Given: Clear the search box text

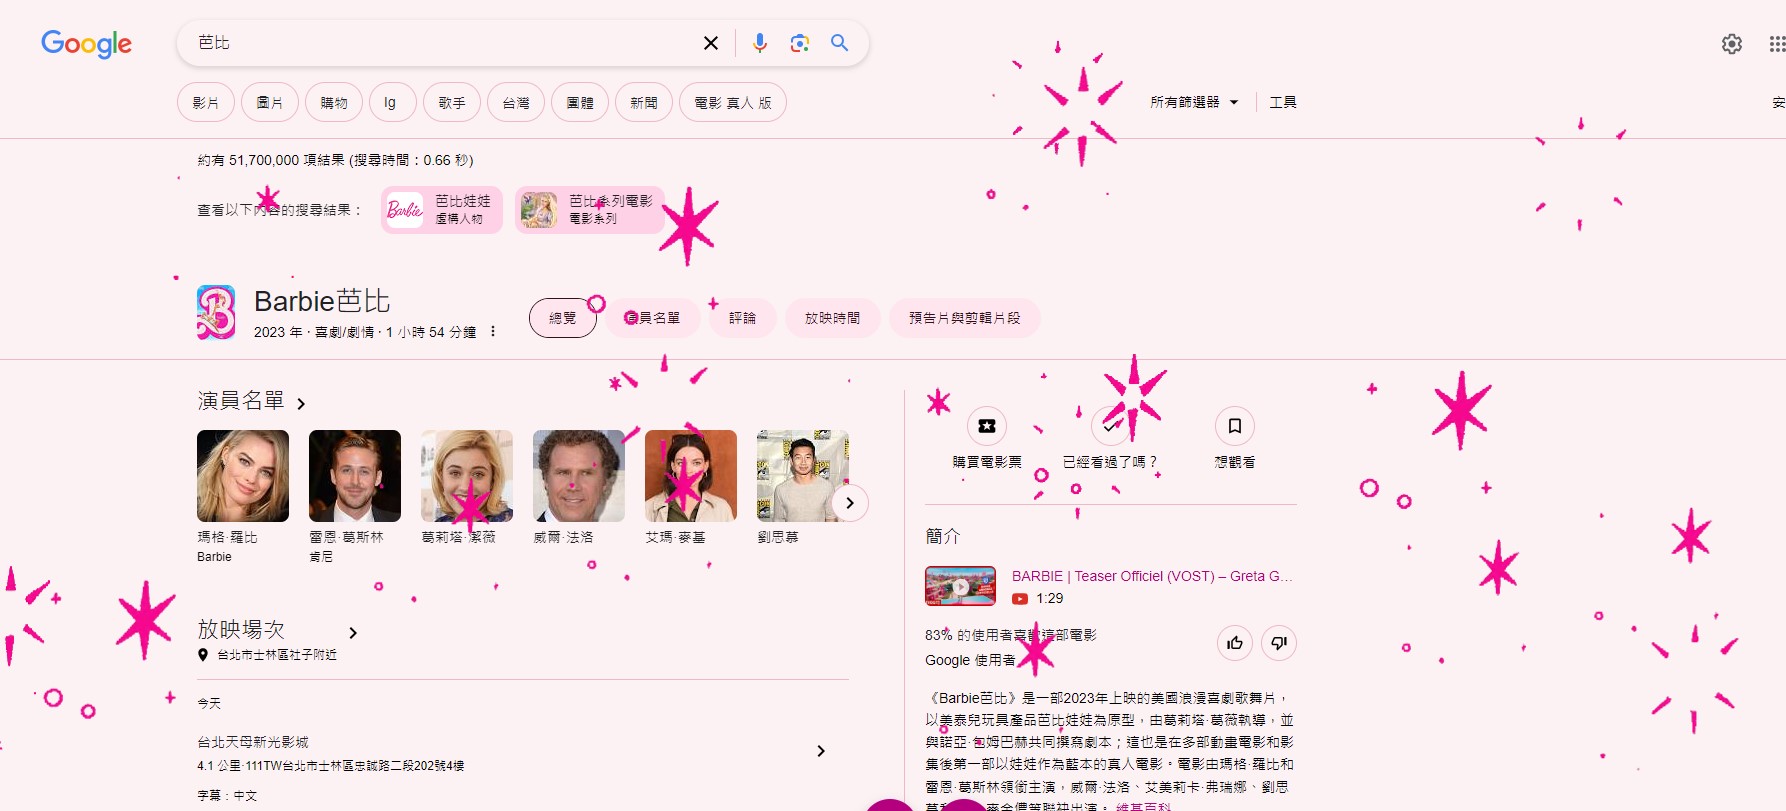Looking at the screenshot, I should (710, 43).
